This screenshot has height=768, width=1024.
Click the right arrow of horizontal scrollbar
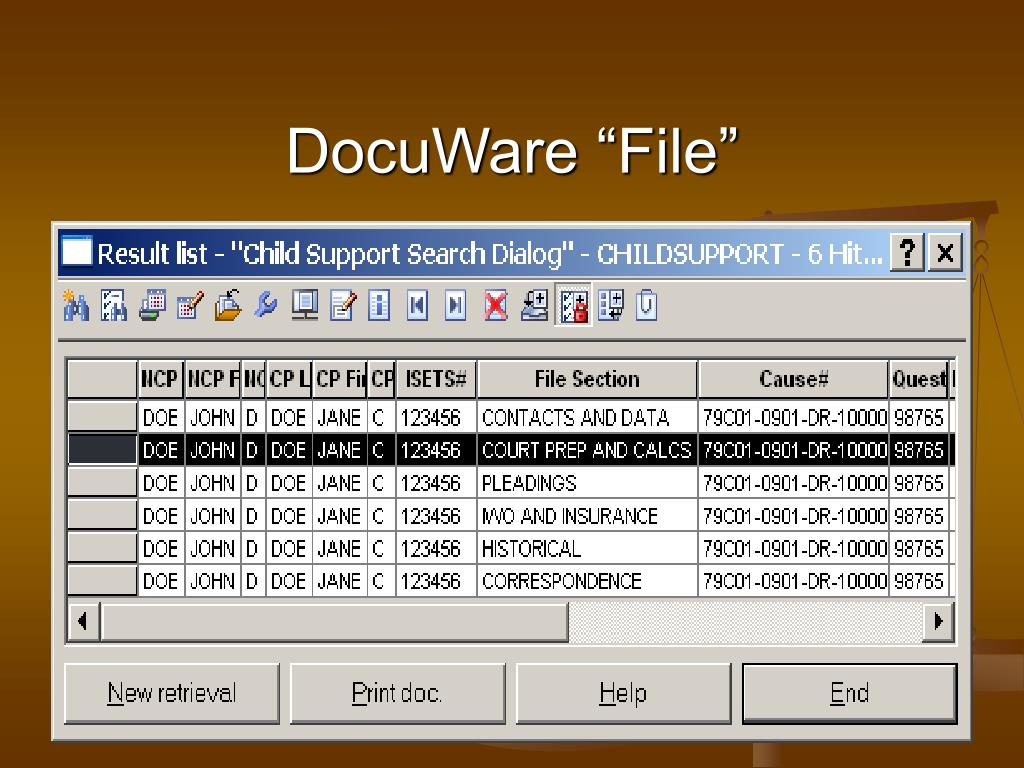[938, 621]
